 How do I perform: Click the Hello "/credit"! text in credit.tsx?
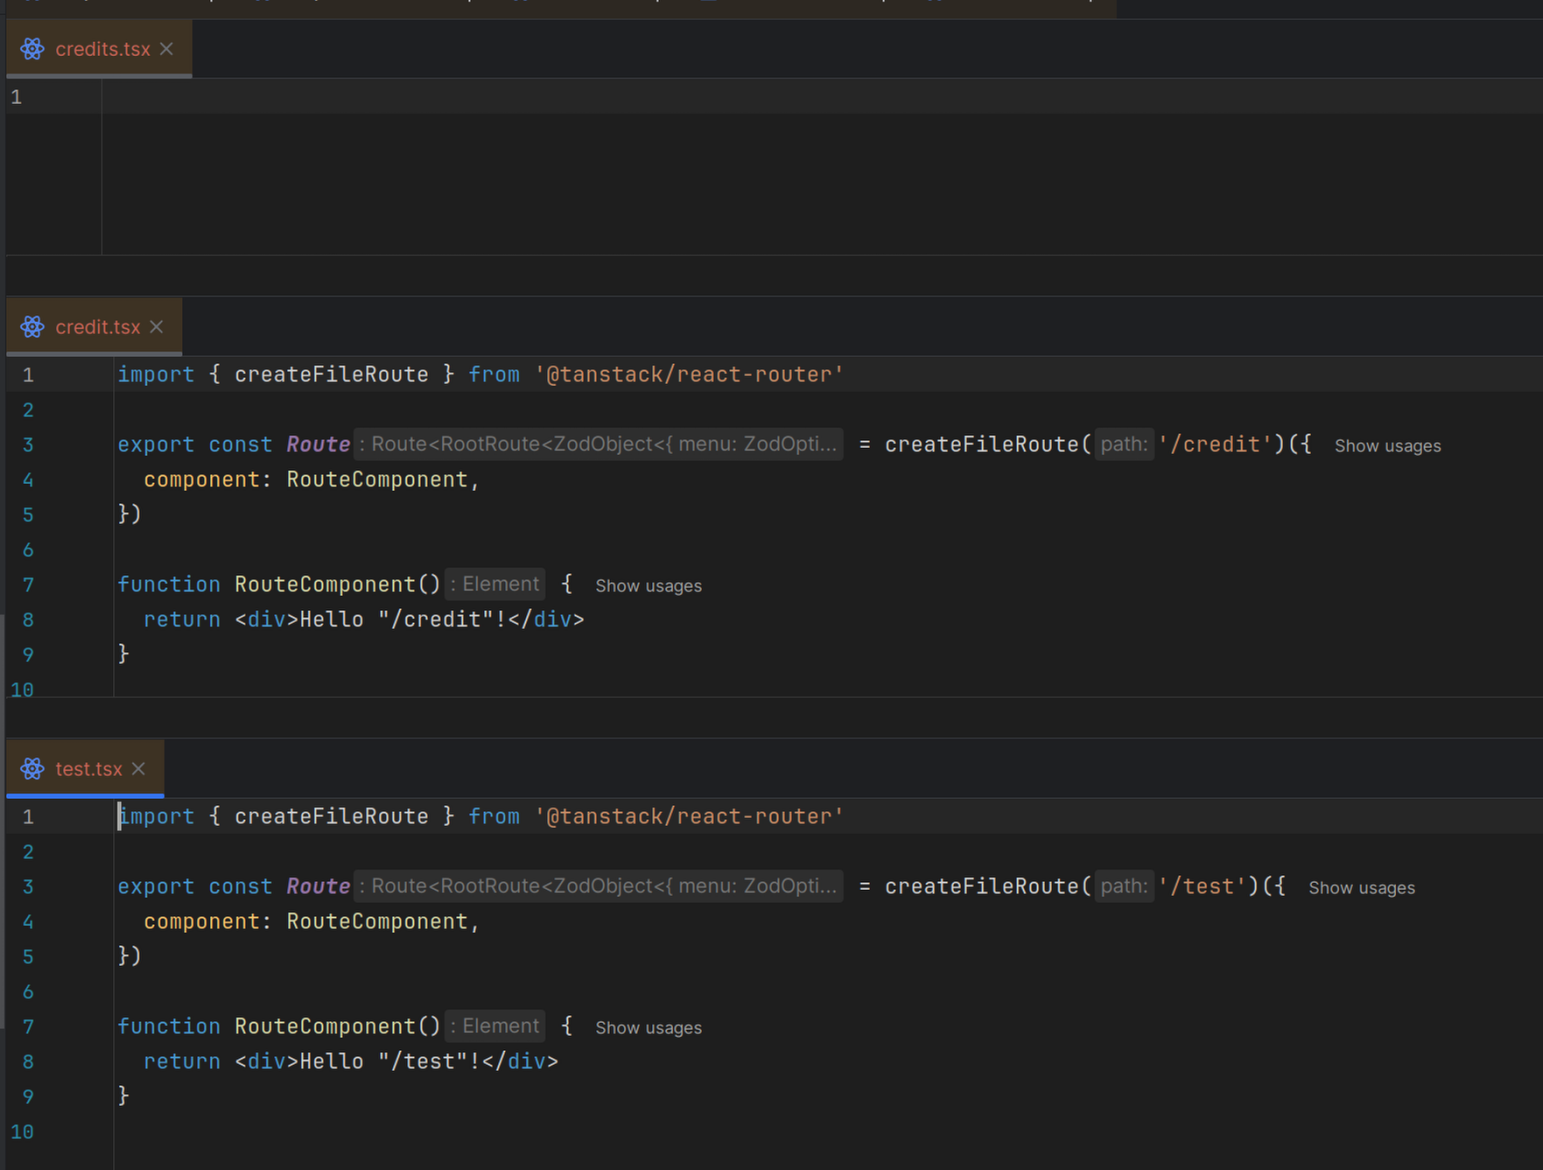(403, 619)
